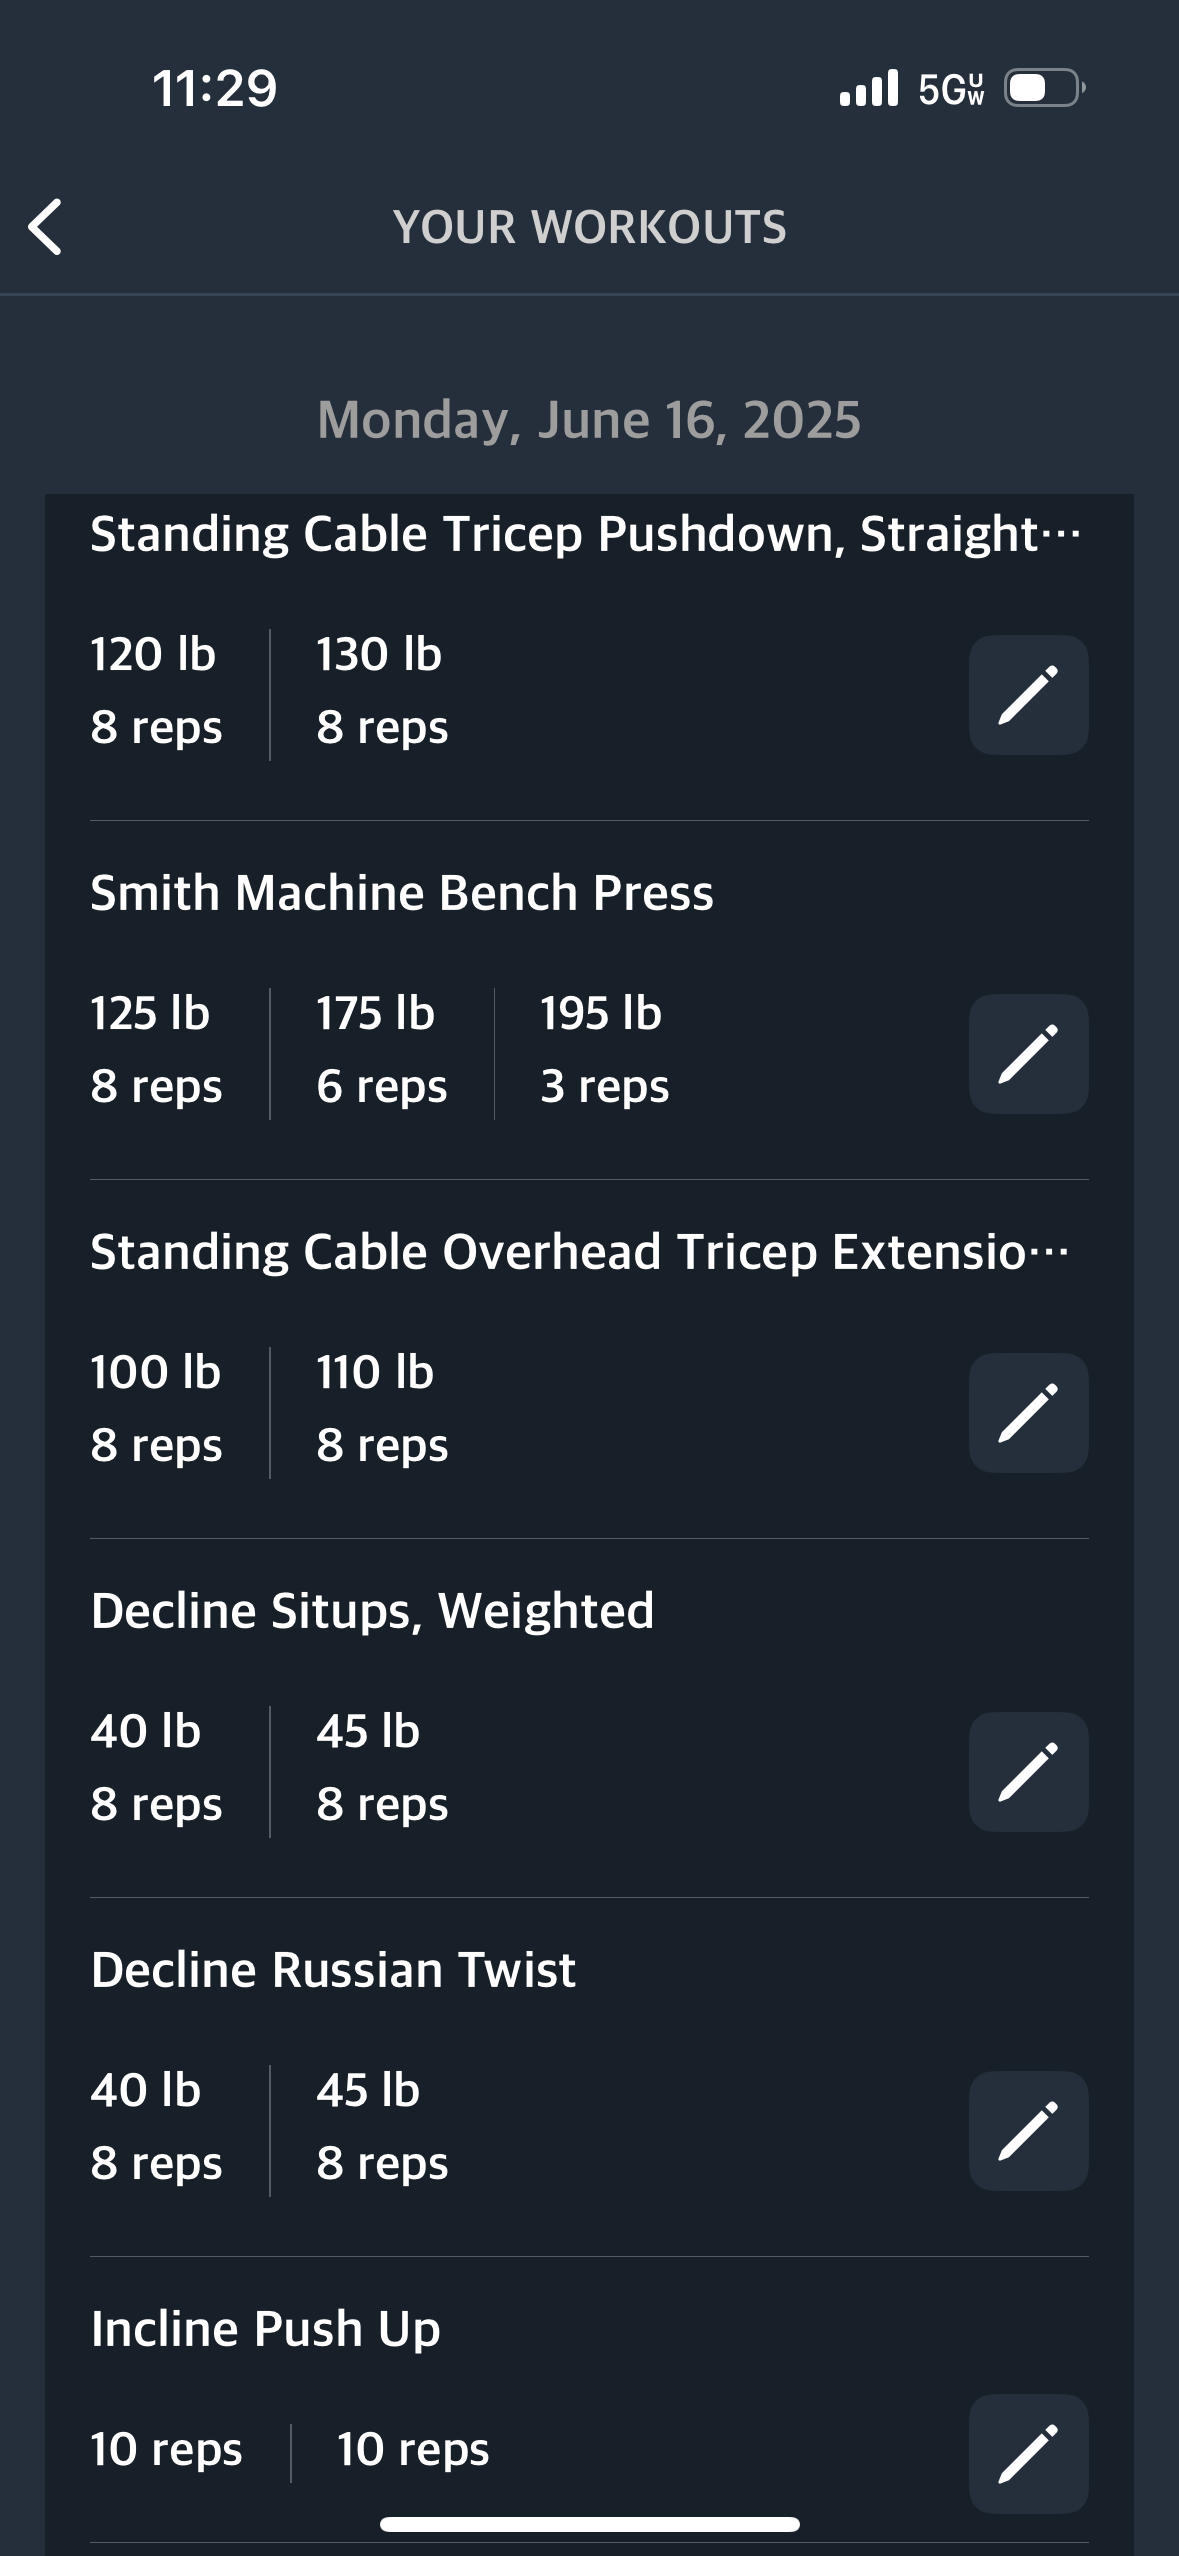Edit Smith Machine Bench Press sets

click(1028, 1054)
